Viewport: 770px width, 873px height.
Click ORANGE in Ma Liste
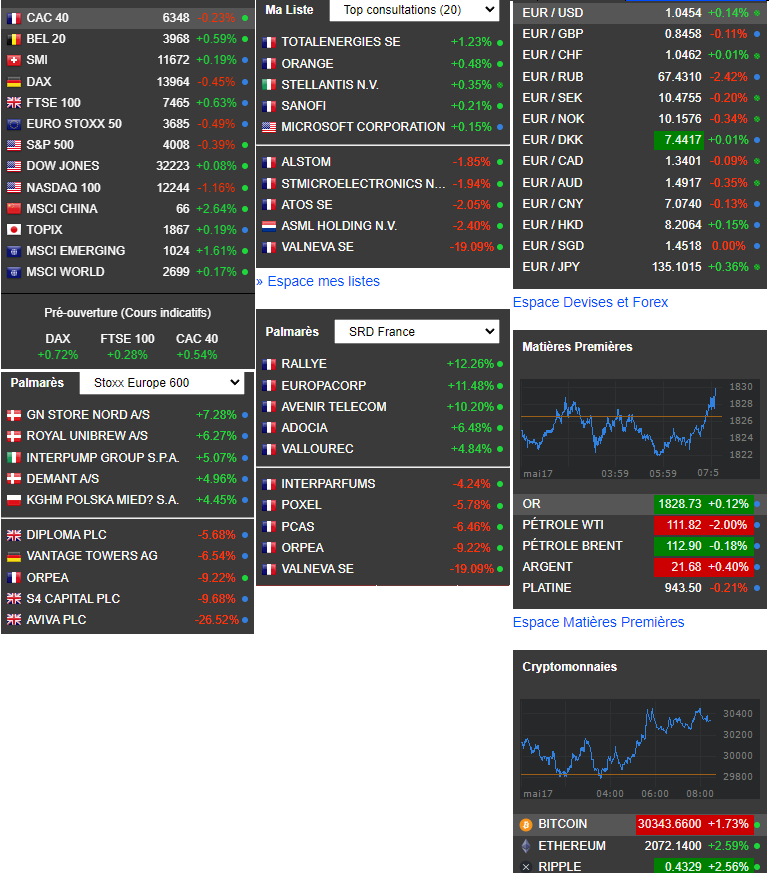[307, 64]
